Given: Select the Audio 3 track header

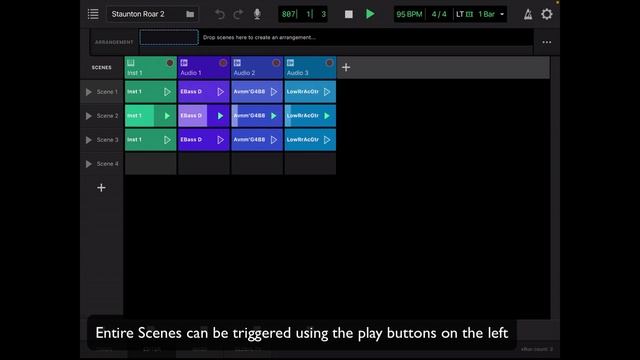Looking at the screenshot, I should coord(310,67).
